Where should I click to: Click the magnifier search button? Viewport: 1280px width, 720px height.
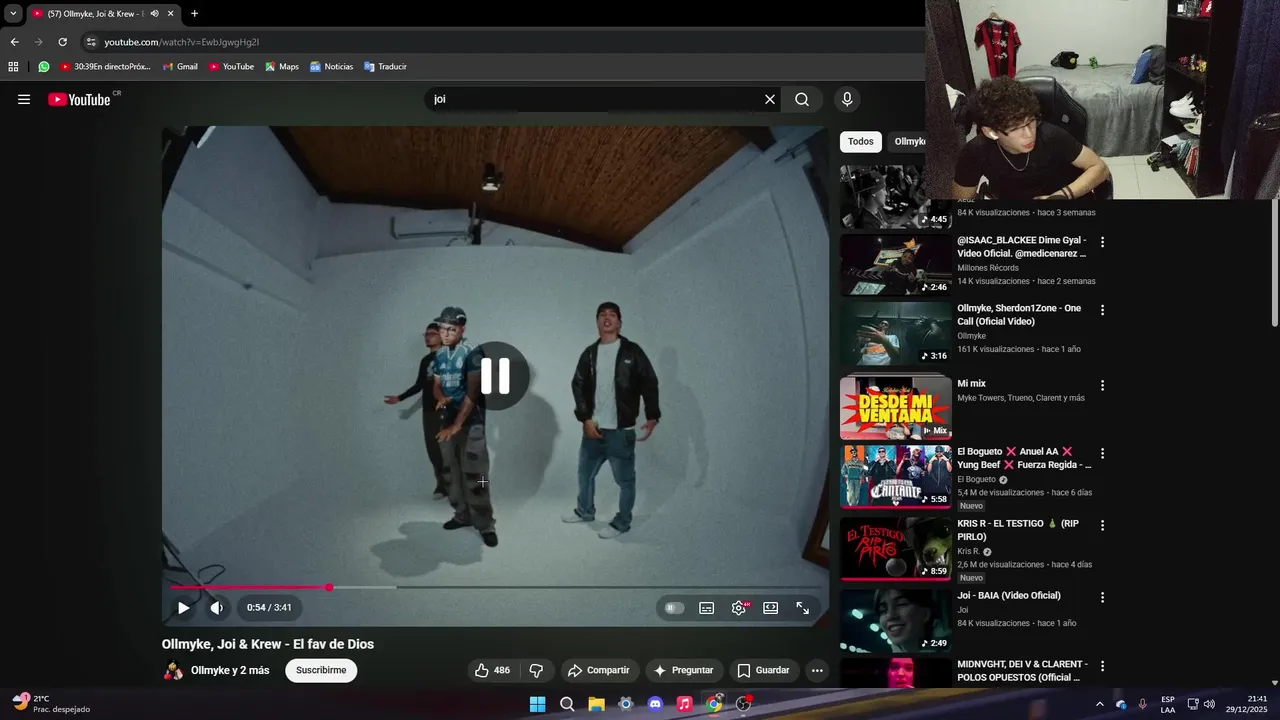(802, 99)
